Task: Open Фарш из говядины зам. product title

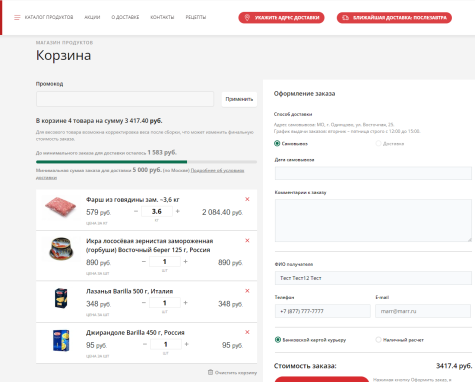Action: pyautogui.click(x=133, y=200)
